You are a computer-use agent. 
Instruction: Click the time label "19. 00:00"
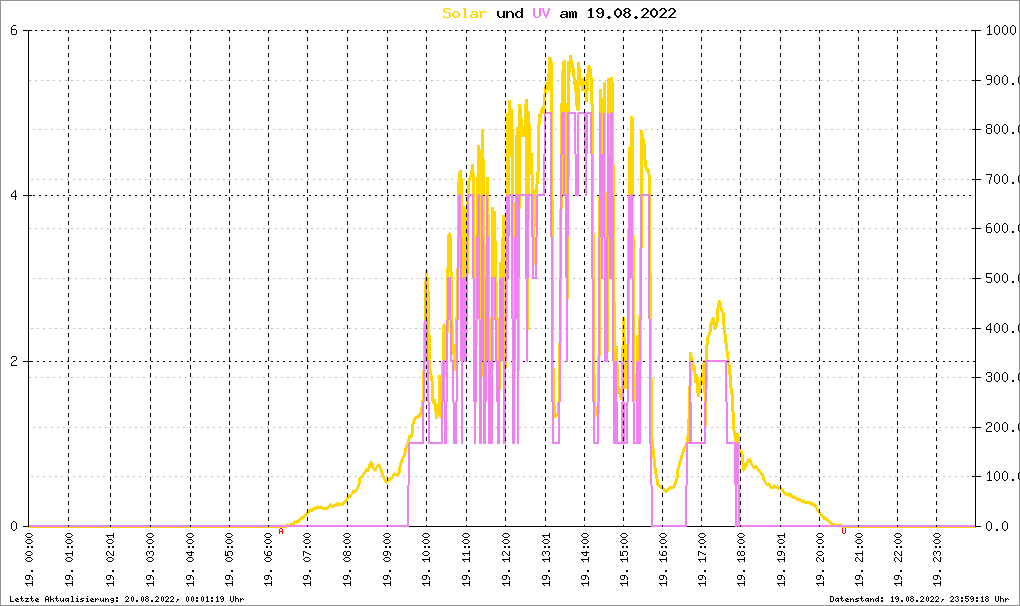(x=29, y=560)
